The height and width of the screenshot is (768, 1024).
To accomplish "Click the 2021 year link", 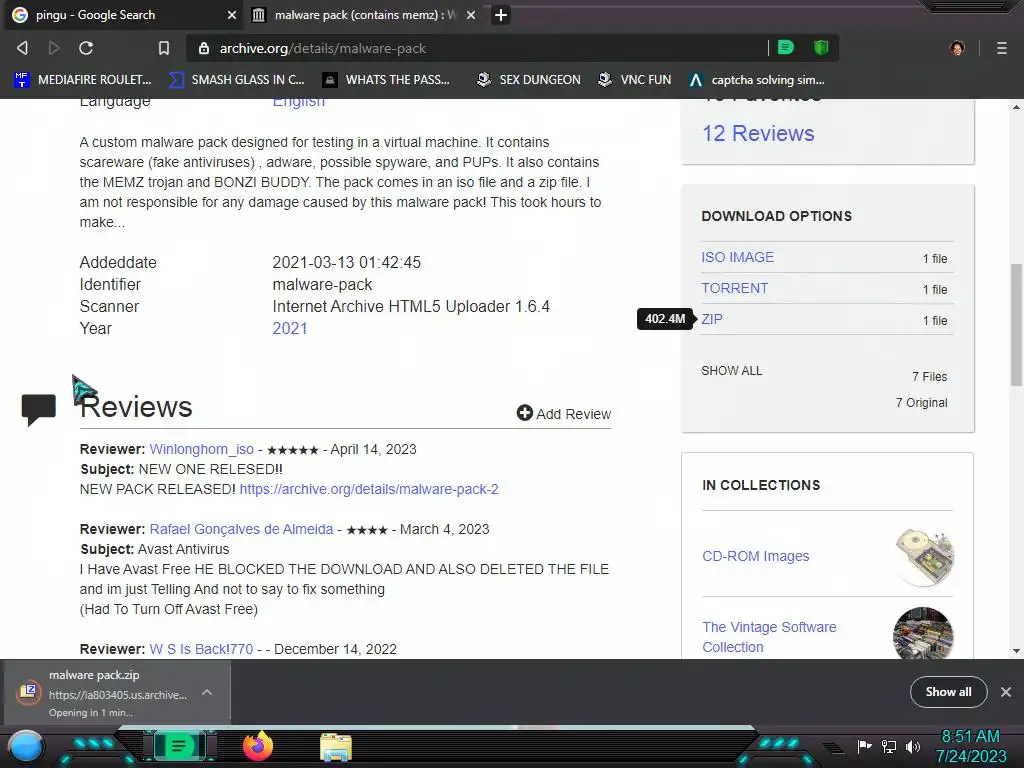I will click(290, 328).
